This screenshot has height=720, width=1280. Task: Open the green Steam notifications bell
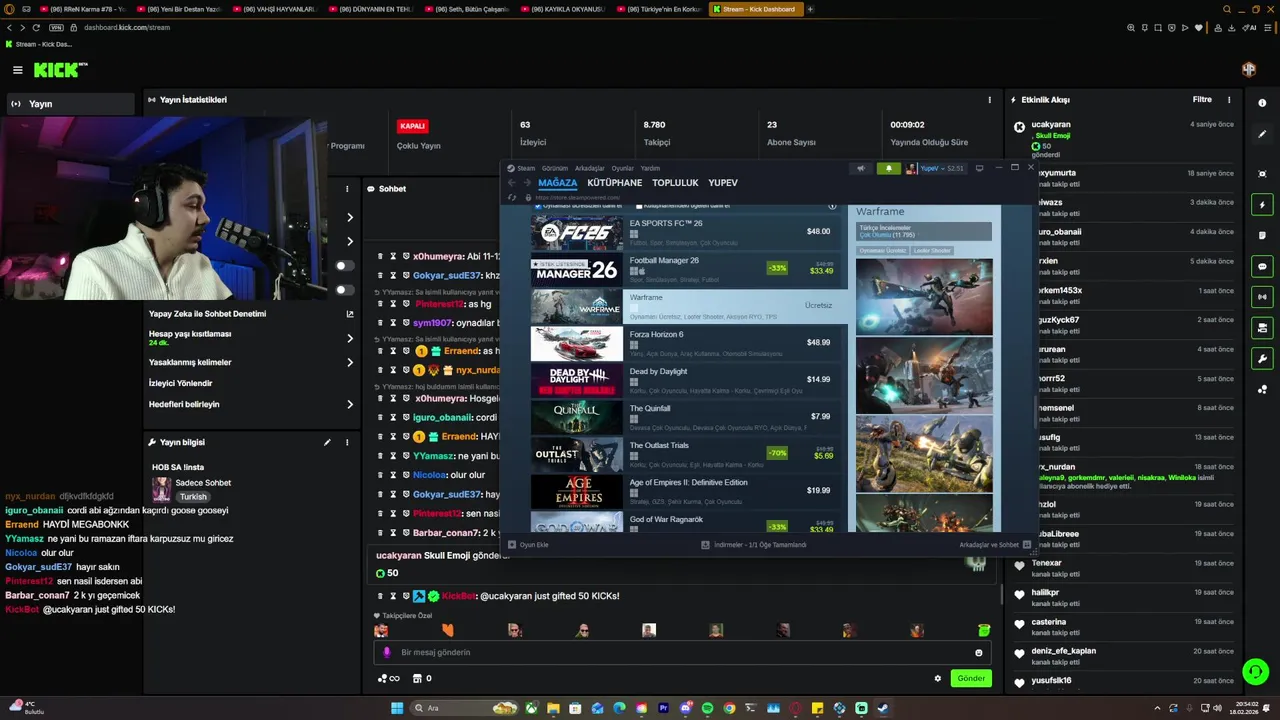888,168
